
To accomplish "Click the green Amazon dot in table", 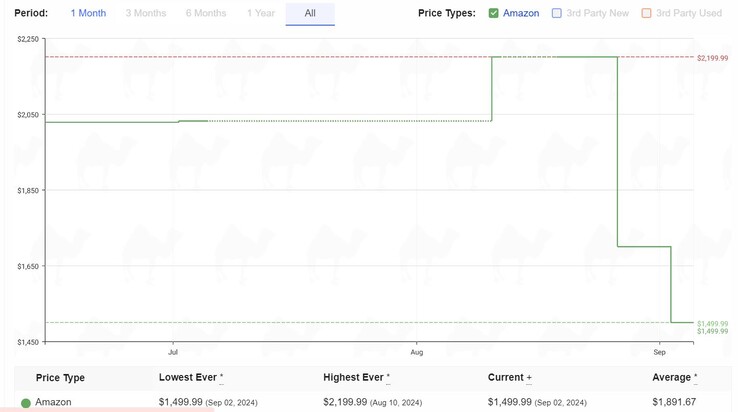I will pyautogui.click(x=26, y=403).
